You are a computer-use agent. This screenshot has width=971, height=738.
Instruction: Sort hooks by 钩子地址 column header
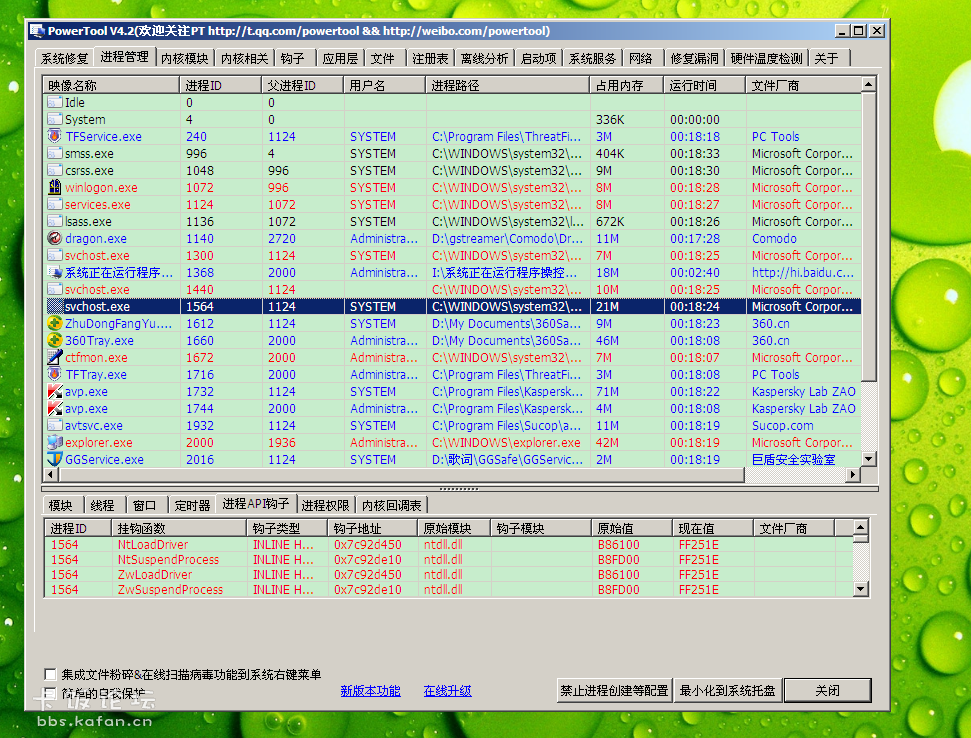tap(372, 529)
